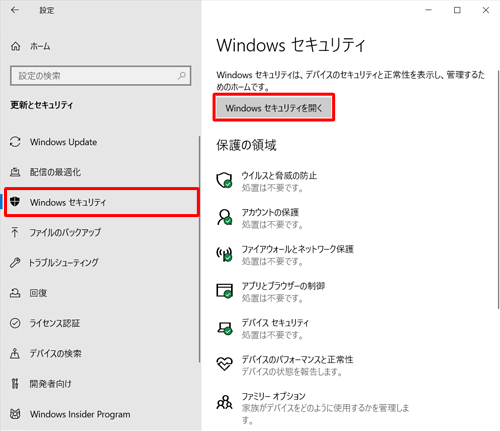Click the 開発者向け tools icon
The width and height of the screenshot is (500, 431).
point(15,384)
